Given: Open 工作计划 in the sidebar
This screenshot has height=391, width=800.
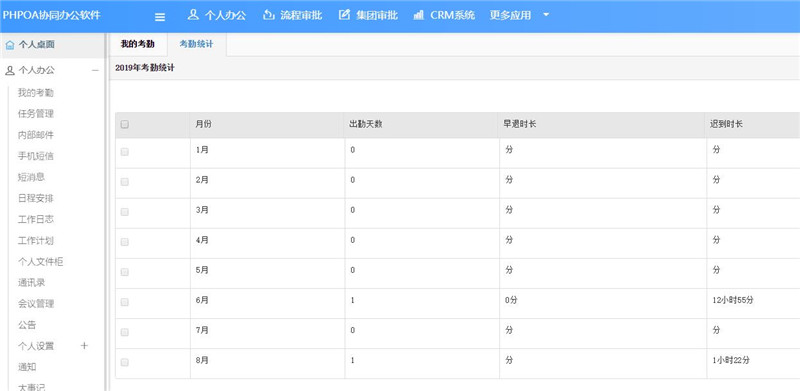Looking at the screenshot, I should click(36, 240).
